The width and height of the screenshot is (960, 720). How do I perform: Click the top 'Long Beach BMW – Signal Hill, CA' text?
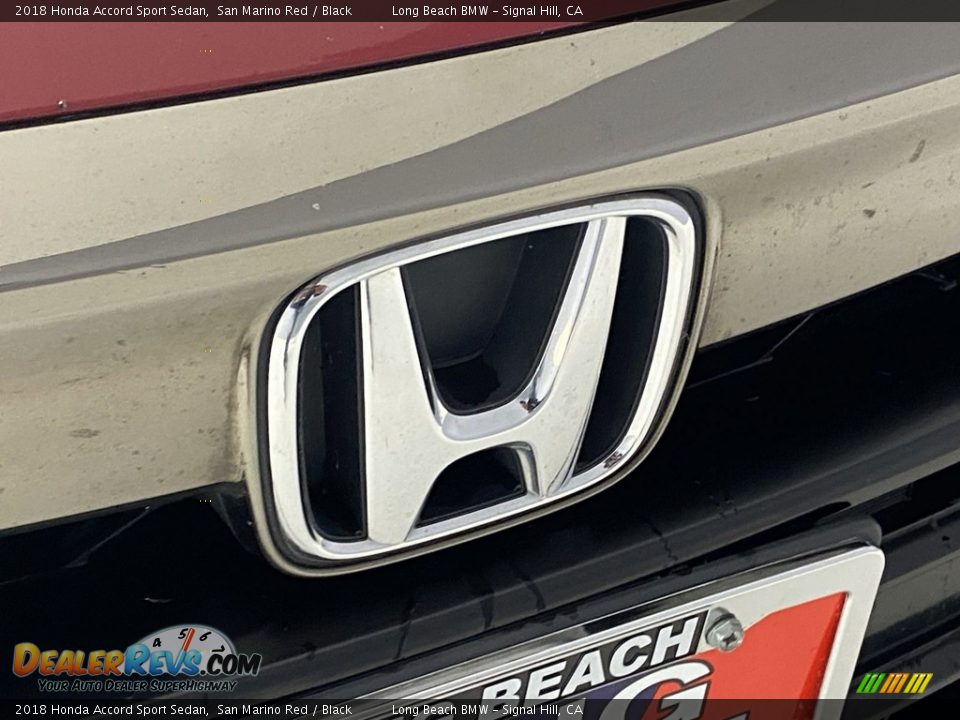[487, 10]
